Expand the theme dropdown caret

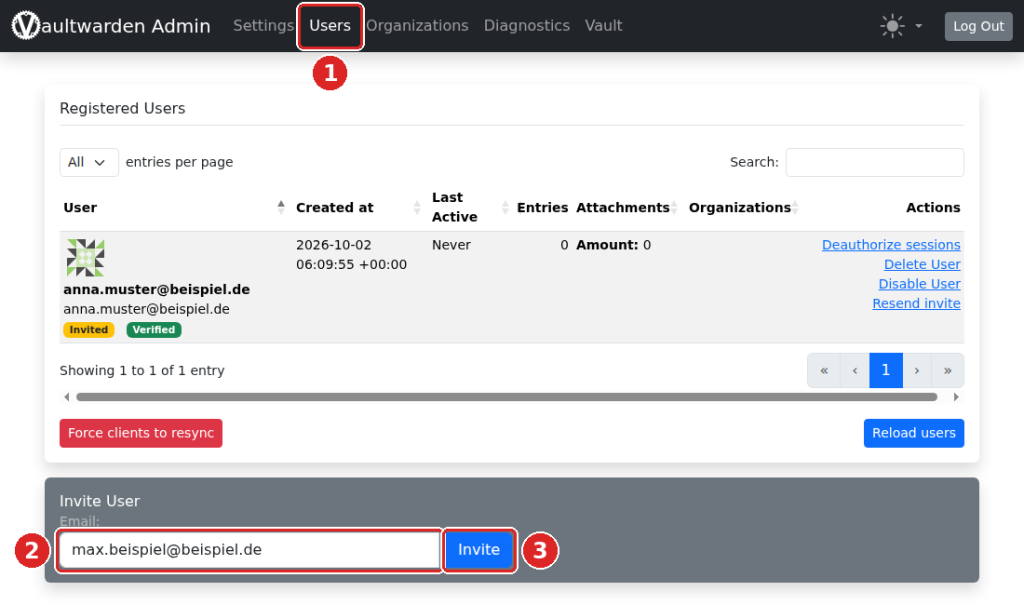click(x=919, y=26)
